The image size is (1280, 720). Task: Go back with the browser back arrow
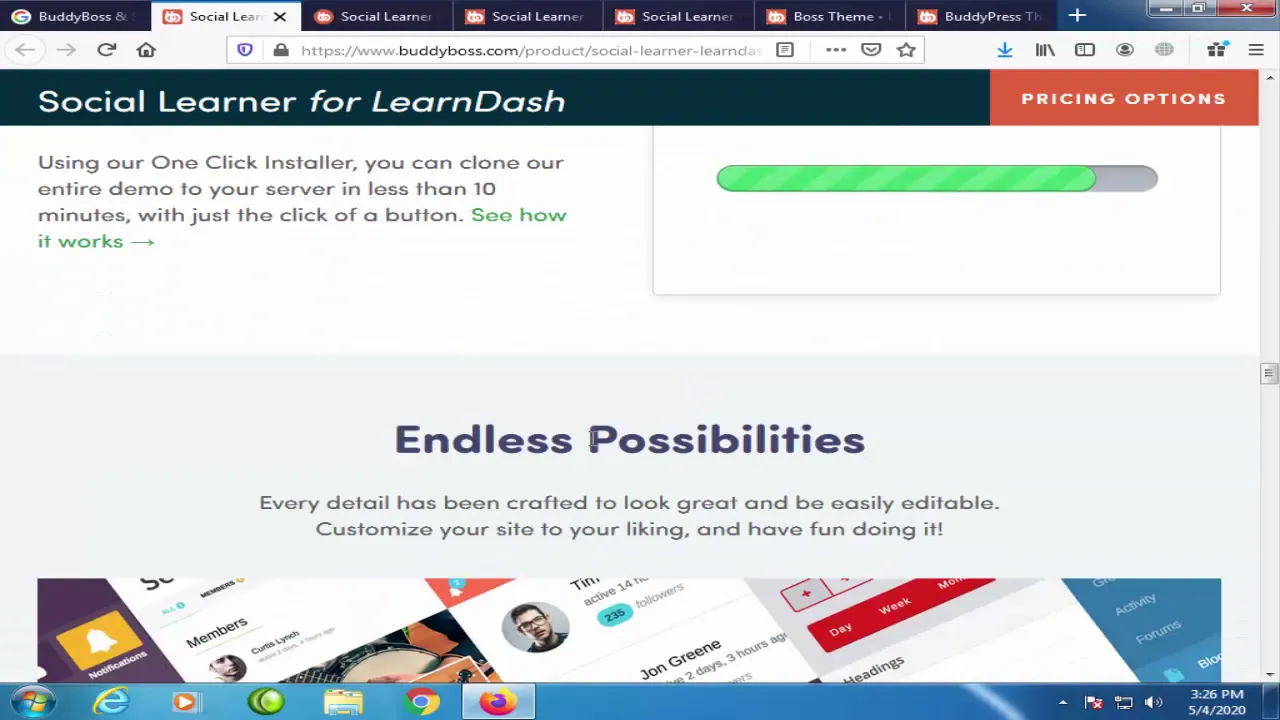(x=25, y=50)
